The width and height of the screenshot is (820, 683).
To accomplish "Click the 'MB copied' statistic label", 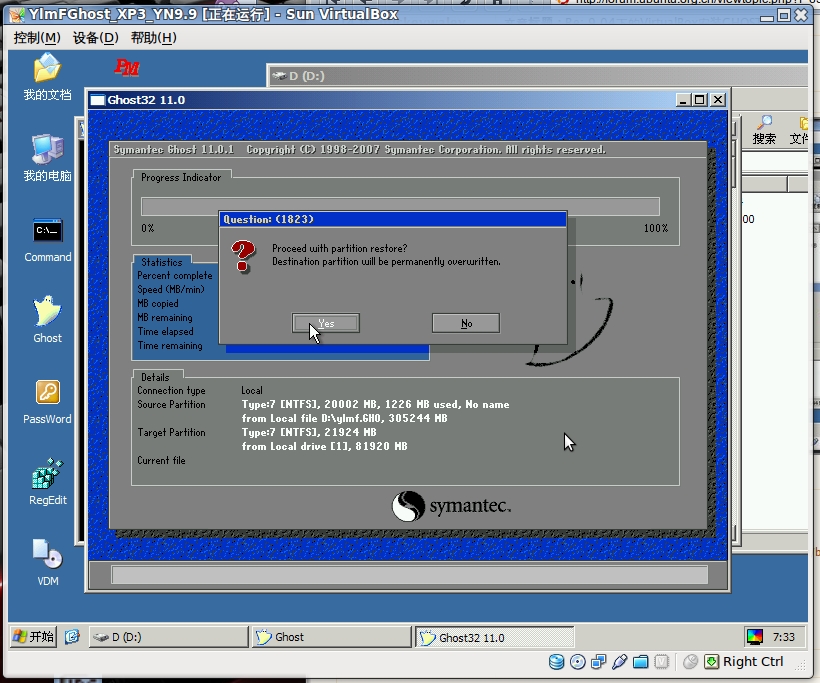I will tap(157, 303).
